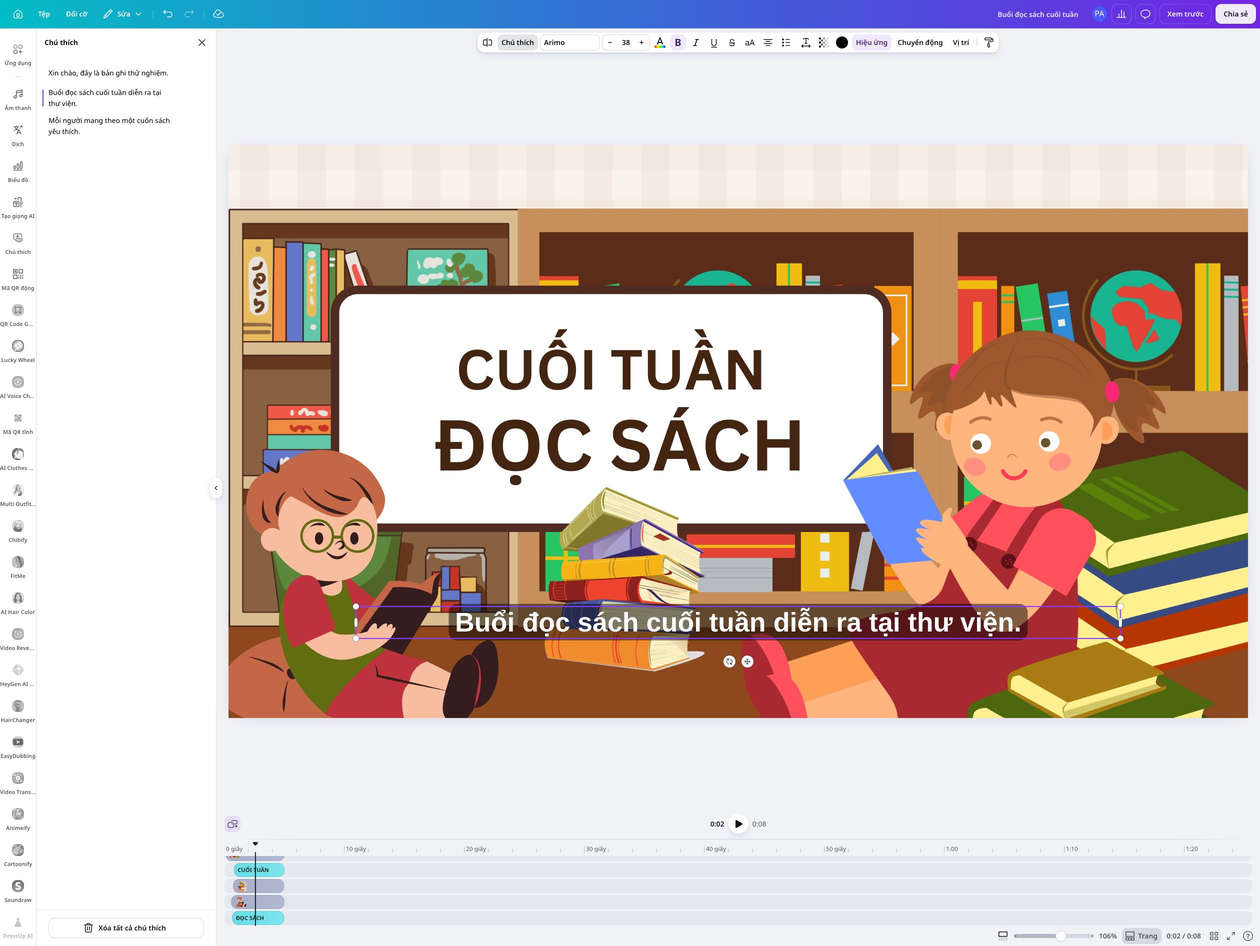Click Xóa tất cả chú thích button
The height and width of the screenshot is (946, 1260).
tap(126, 928)
